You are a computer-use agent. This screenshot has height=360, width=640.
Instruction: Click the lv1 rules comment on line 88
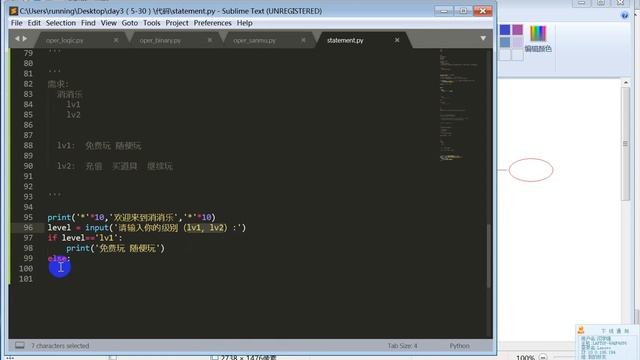tap(99, 145)
